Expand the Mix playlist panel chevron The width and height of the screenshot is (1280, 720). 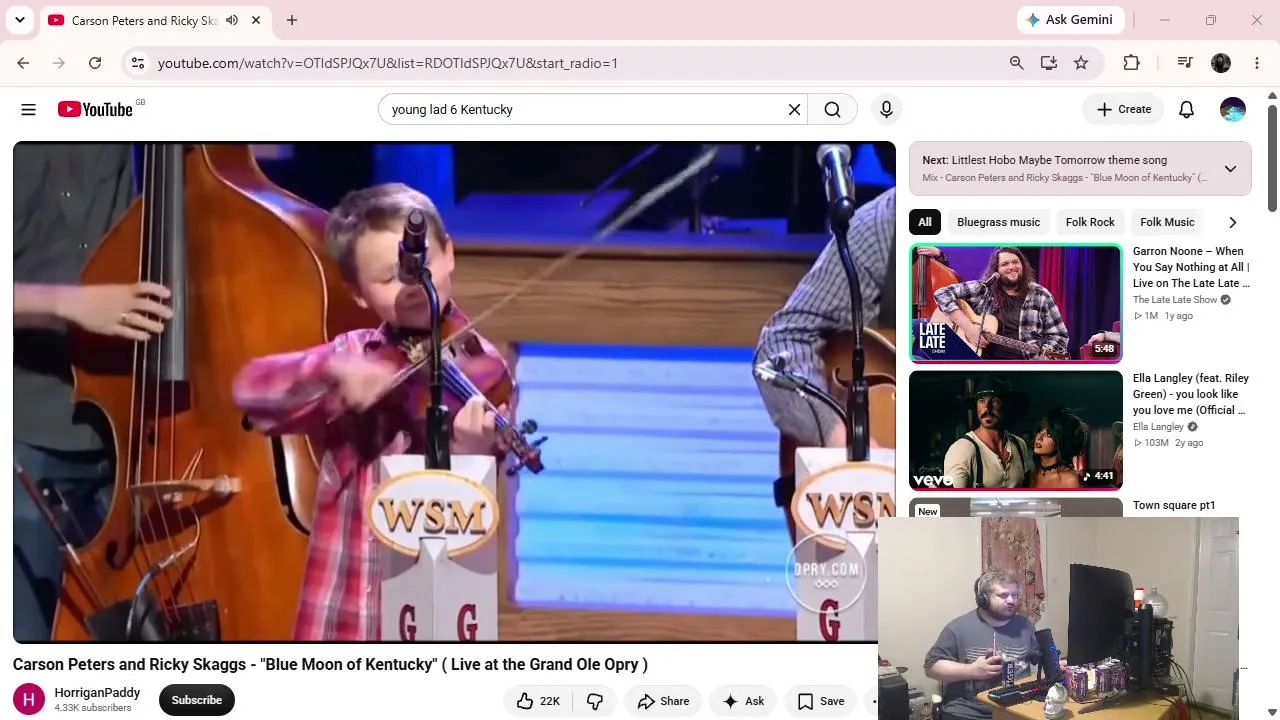pyautogui.click(x=1230, y=169)
